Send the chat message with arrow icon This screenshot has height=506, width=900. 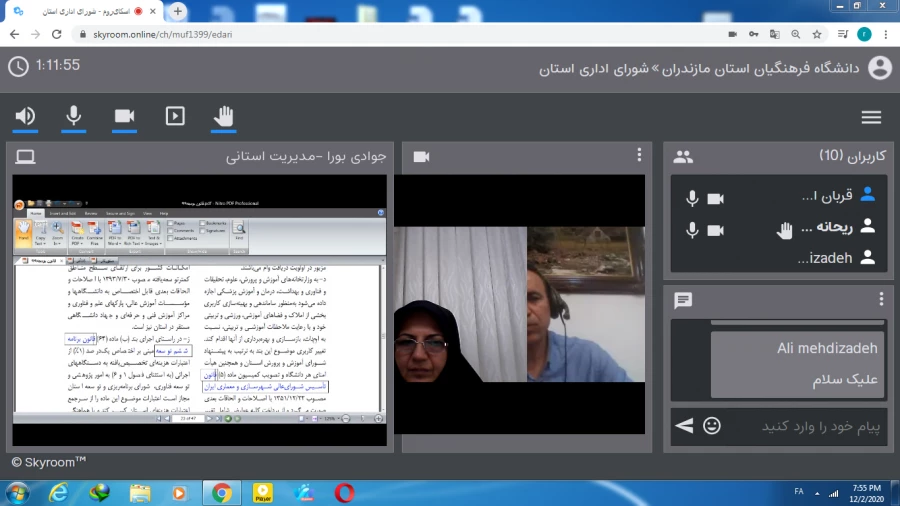tap(684, 426)
